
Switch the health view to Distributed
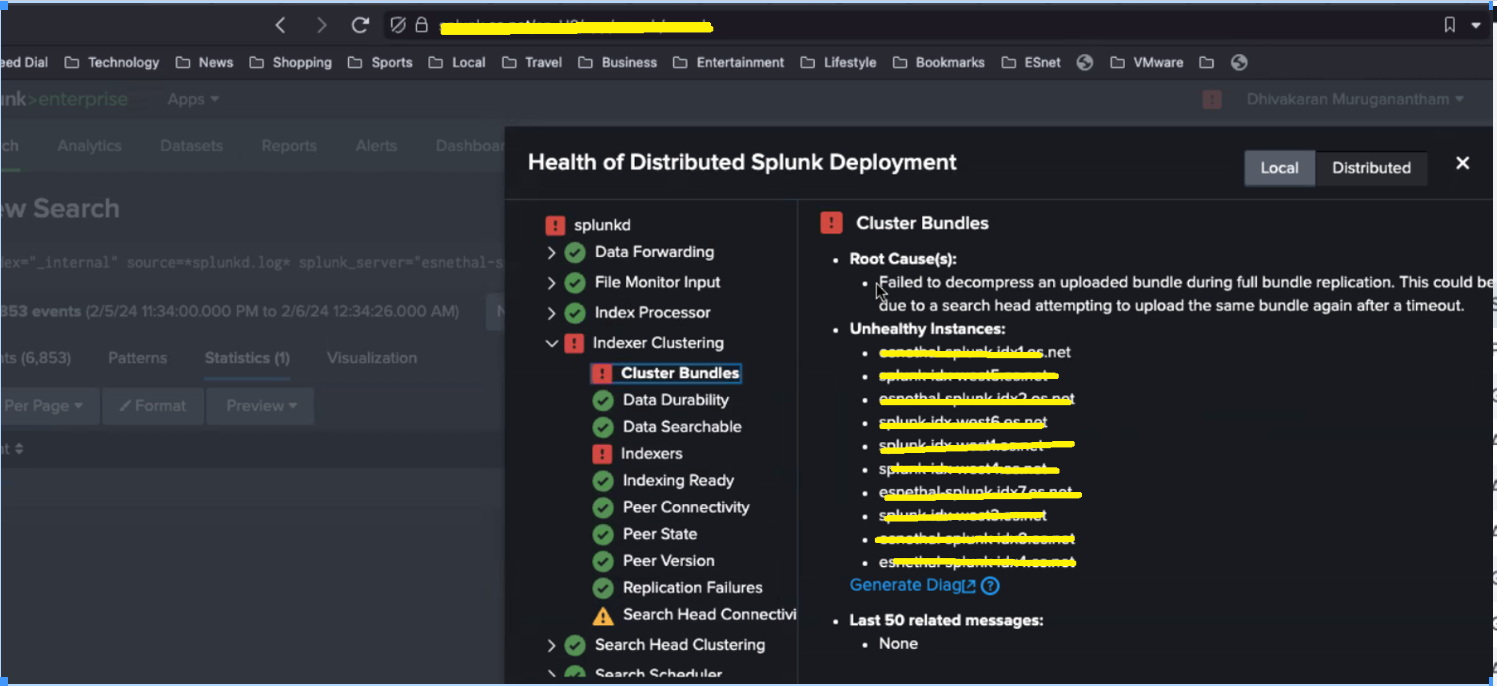click(x=1371, y=167)
